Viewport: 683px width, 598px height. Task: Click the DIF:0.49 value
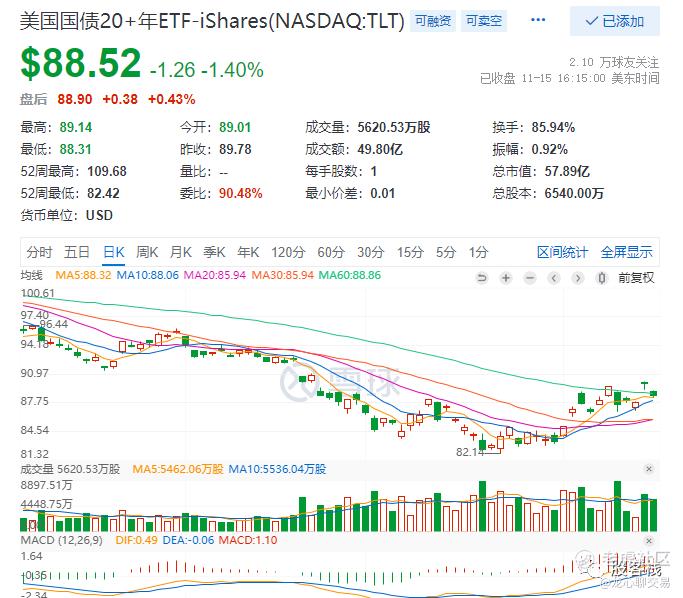click(136, 541)
